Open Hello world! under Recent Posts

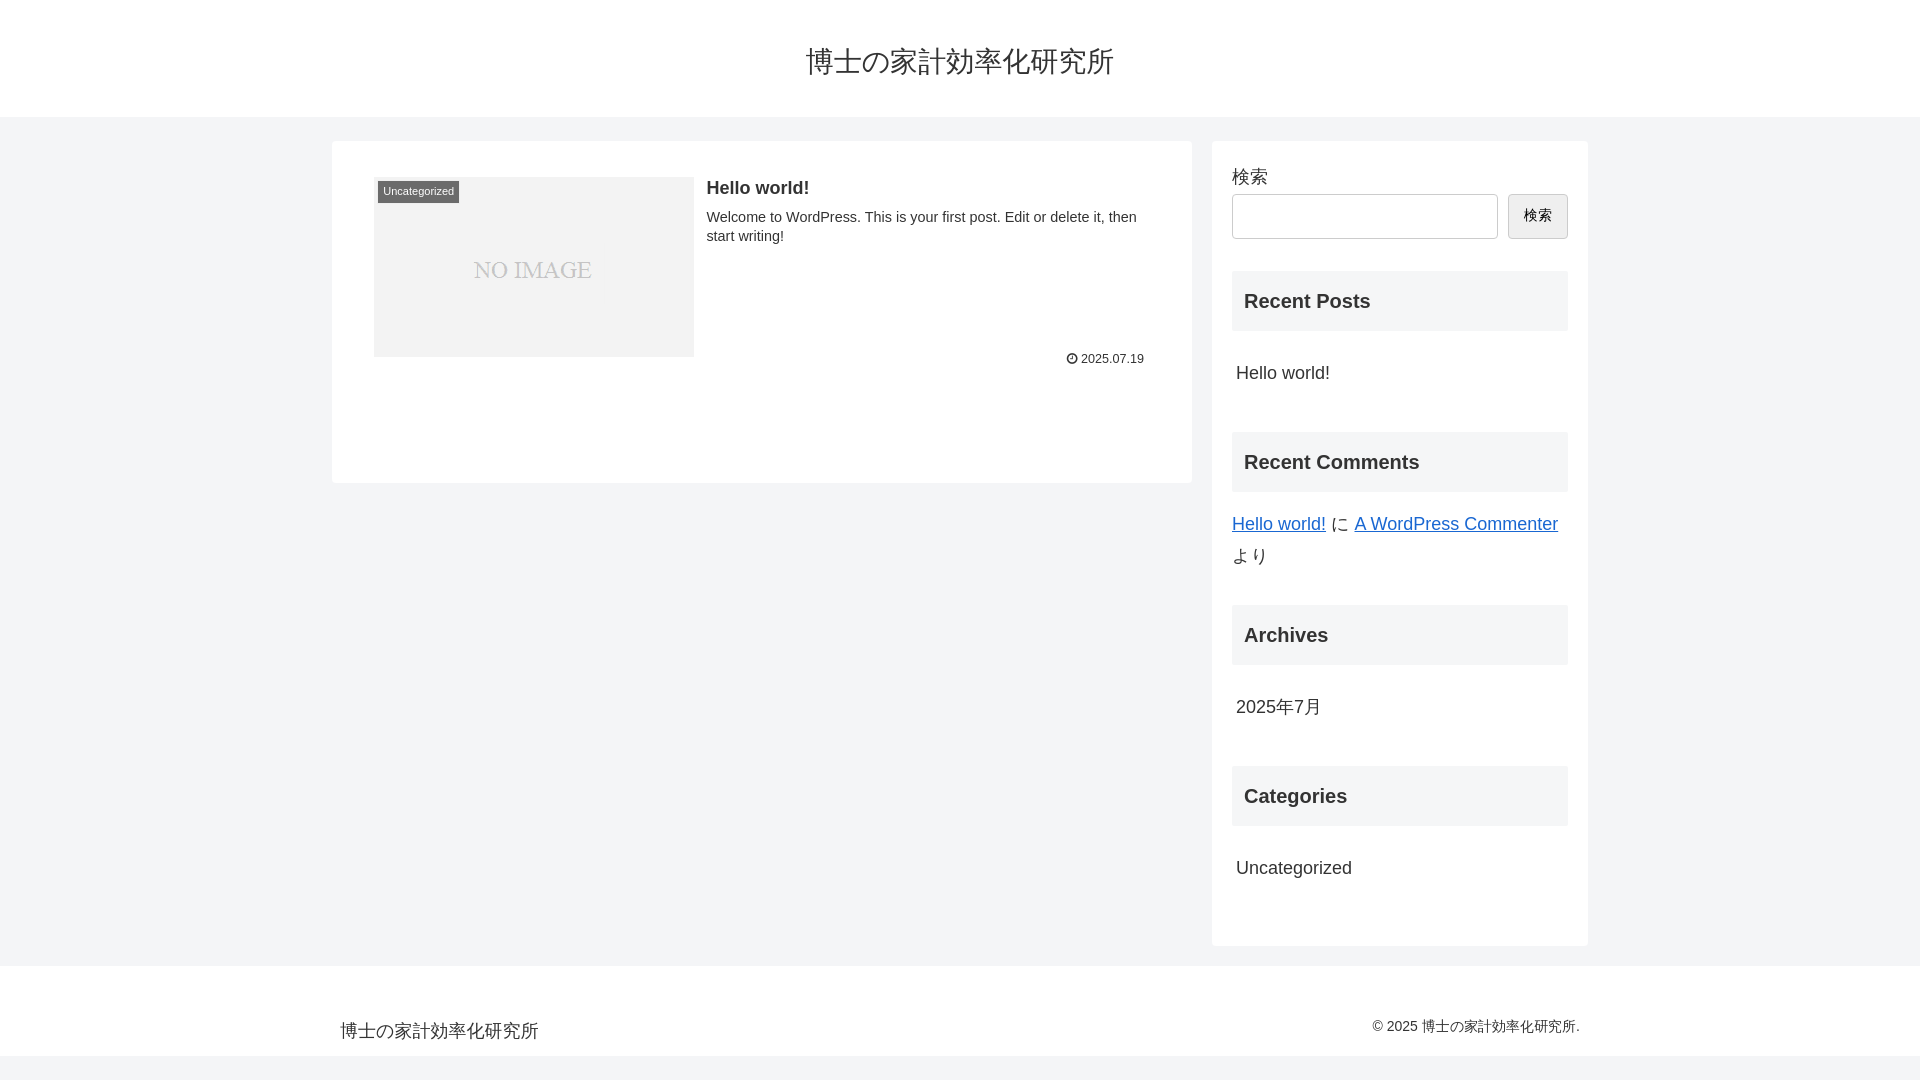coord(1282,373)
